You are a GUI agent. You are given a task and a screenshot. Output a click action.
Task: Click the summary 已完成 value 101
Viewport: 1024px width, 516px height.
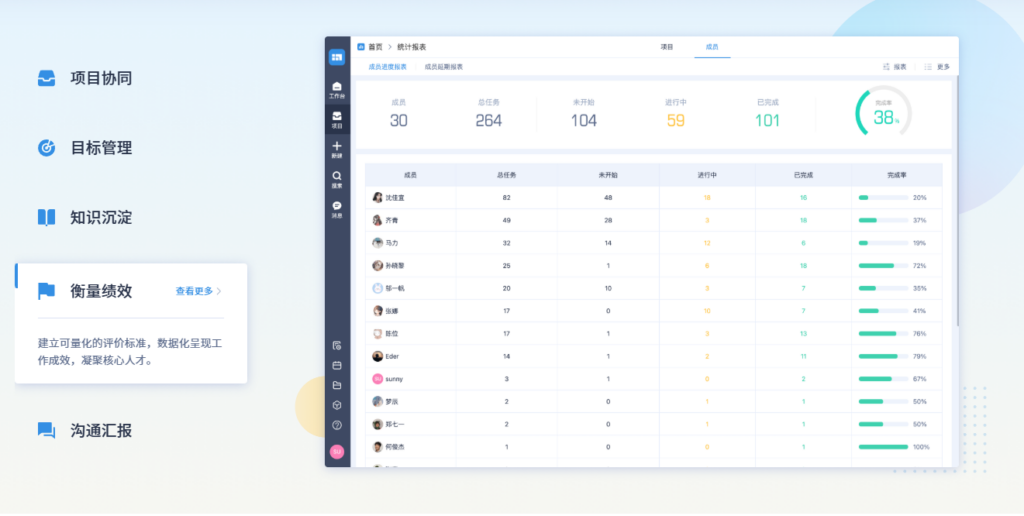coord(767,120)
